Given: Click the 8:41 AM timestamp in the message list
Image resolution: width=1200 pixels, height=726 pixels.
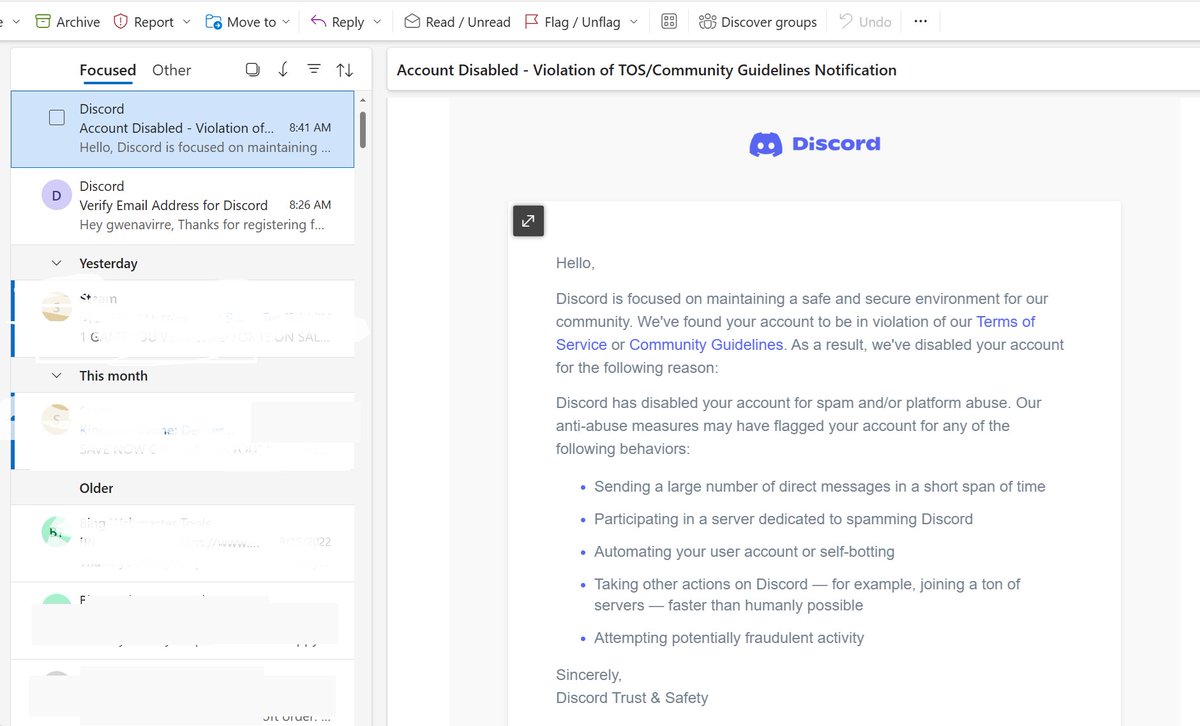Looking at the screenshot, I should point(310,128).
